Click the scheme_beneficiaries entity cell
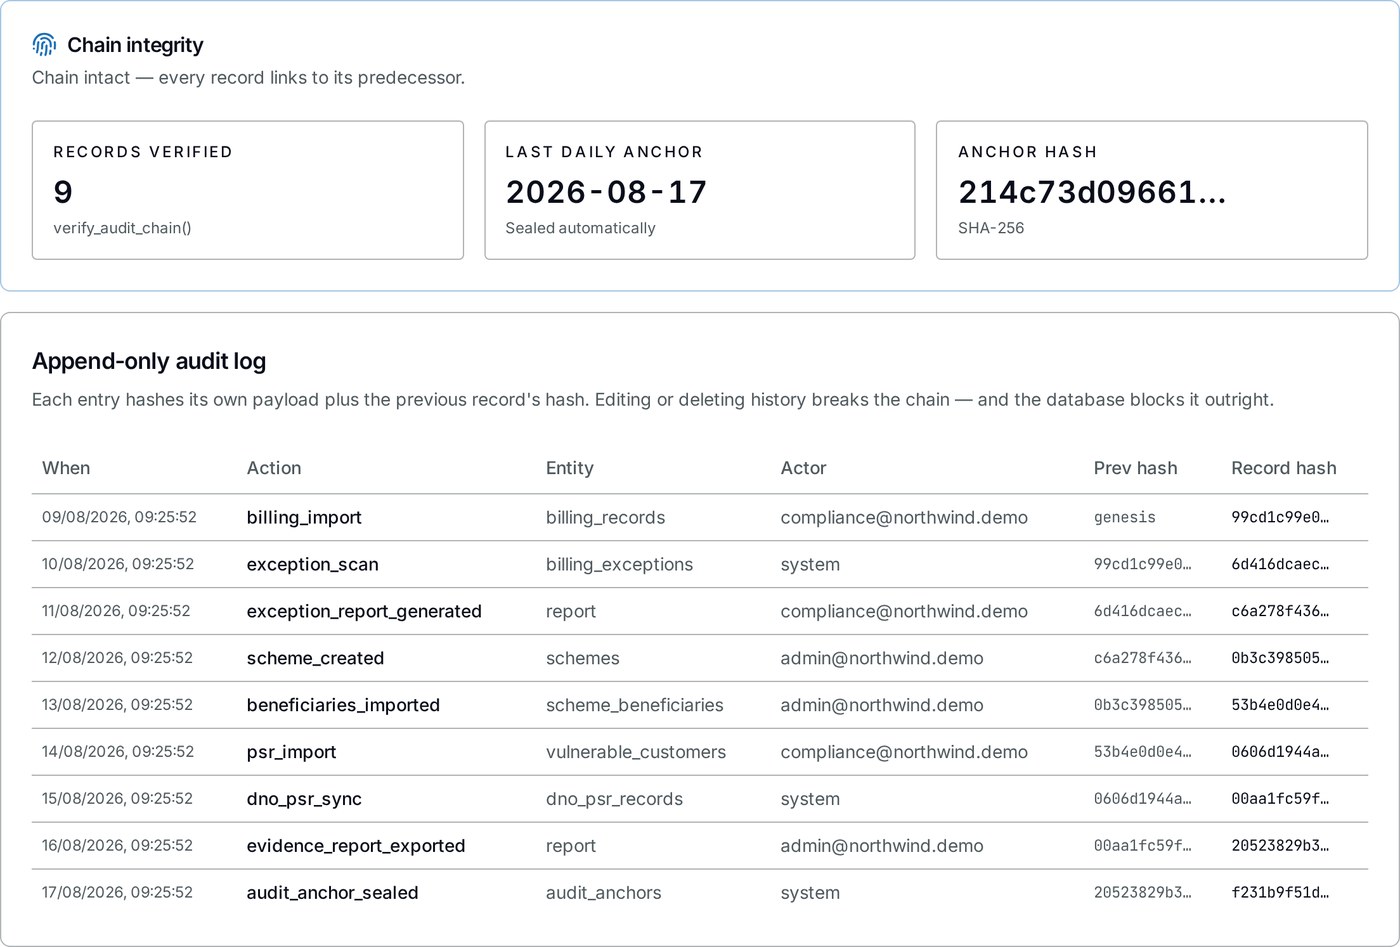 634,705
